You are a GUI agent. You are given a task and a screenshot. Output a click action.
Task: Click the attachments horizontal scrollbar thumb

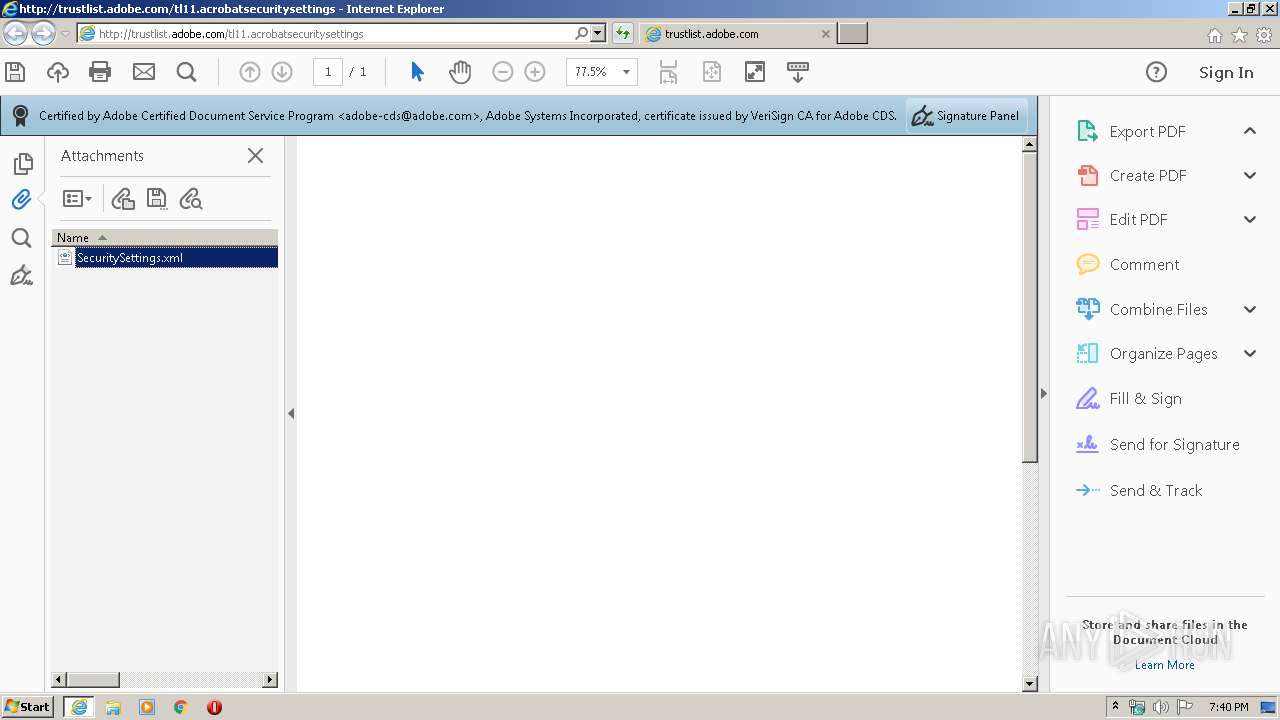pyautogui.click(x=92, y=680)
